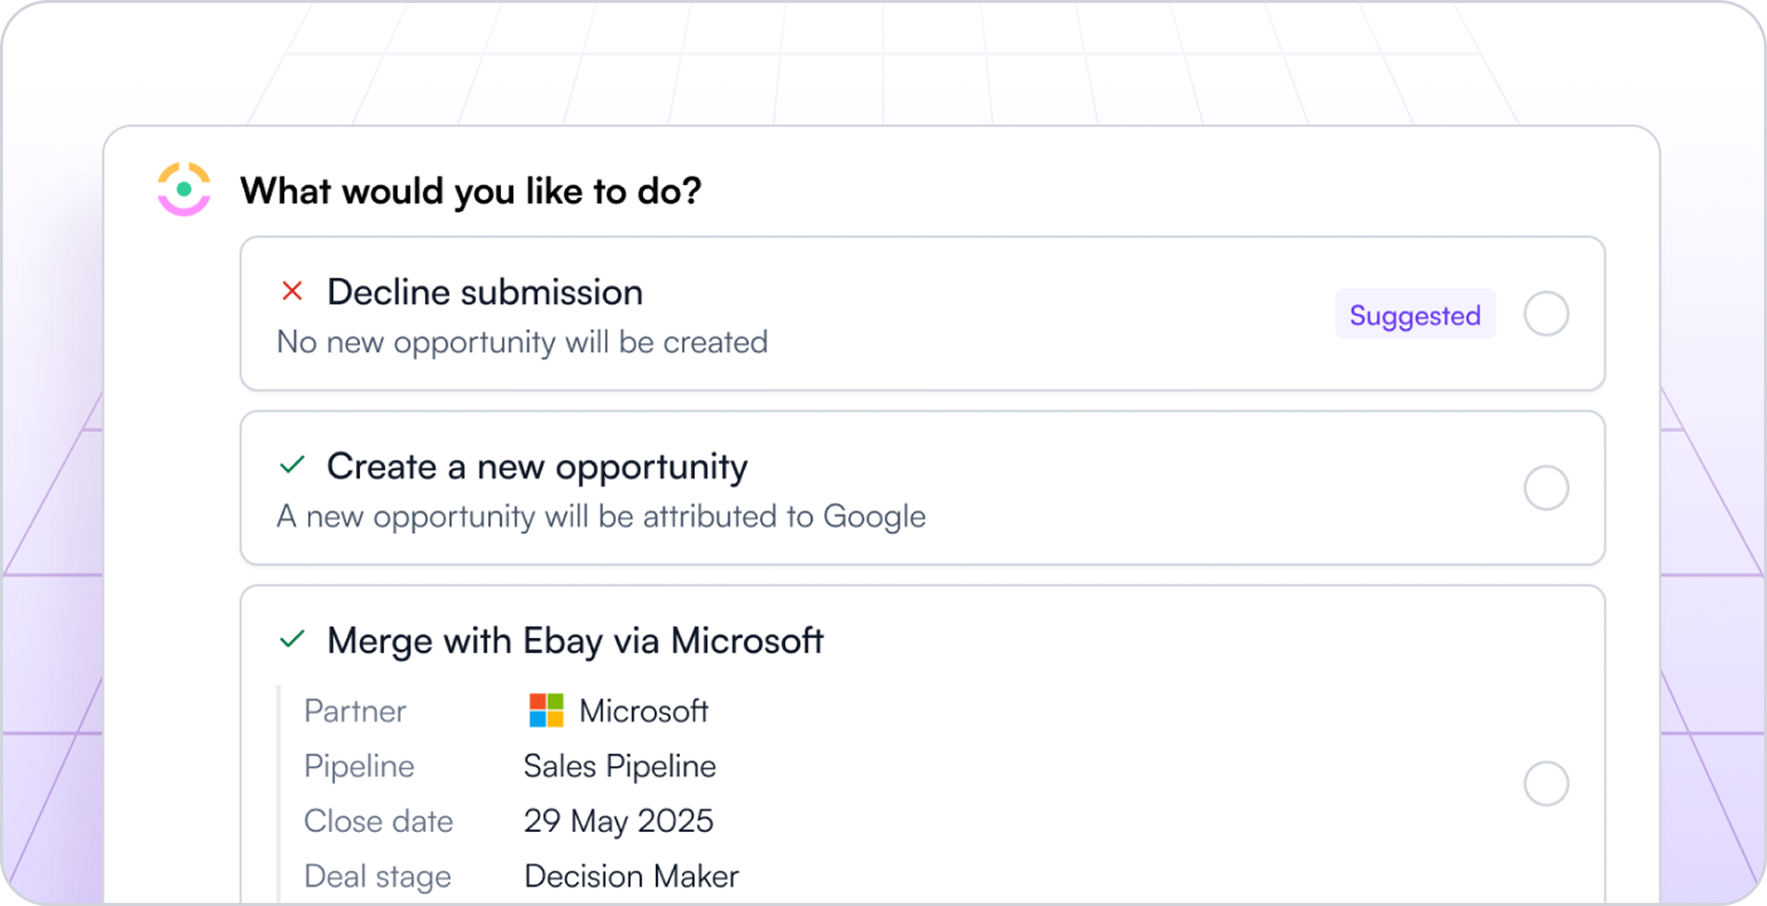Click the Deal stage field label
This screenshot has height=906, width=1767.
[377, 876]
